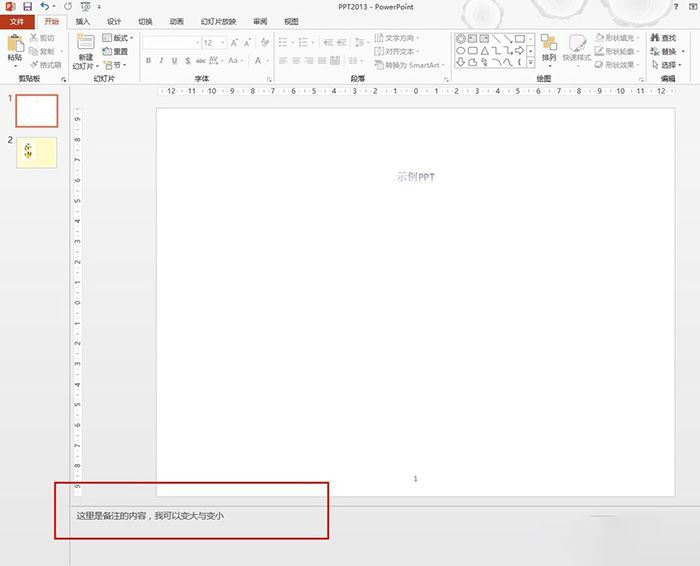The image size is (700, 566).
Task: Click the Increase Indent icon
Action: point(342,42)
